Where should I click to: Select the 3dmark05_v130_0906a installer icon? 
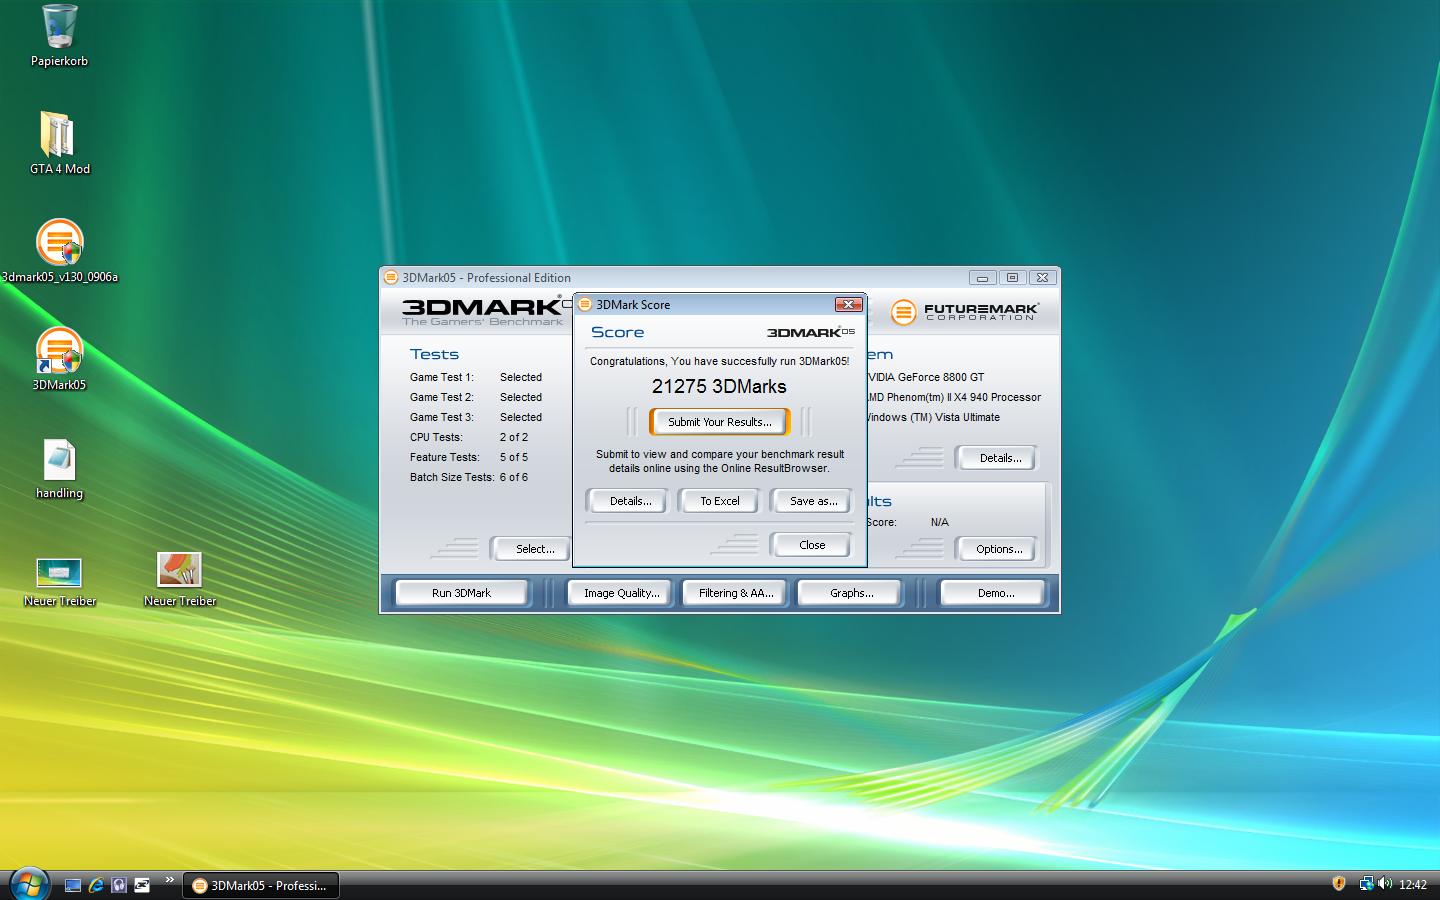click(x=59, y=251)
